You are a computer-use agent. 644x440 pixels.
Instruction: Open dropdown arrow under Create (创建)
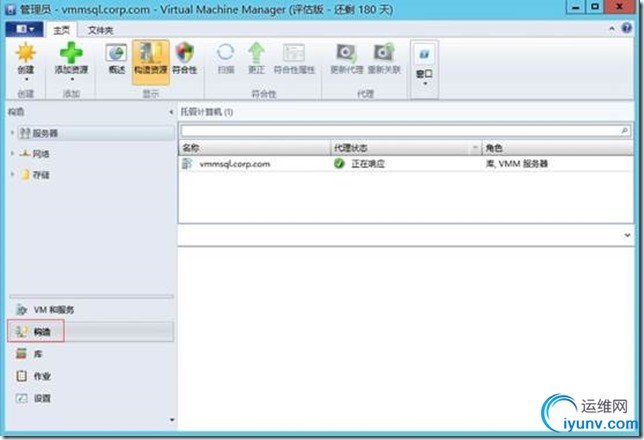[x=26, y=79]
